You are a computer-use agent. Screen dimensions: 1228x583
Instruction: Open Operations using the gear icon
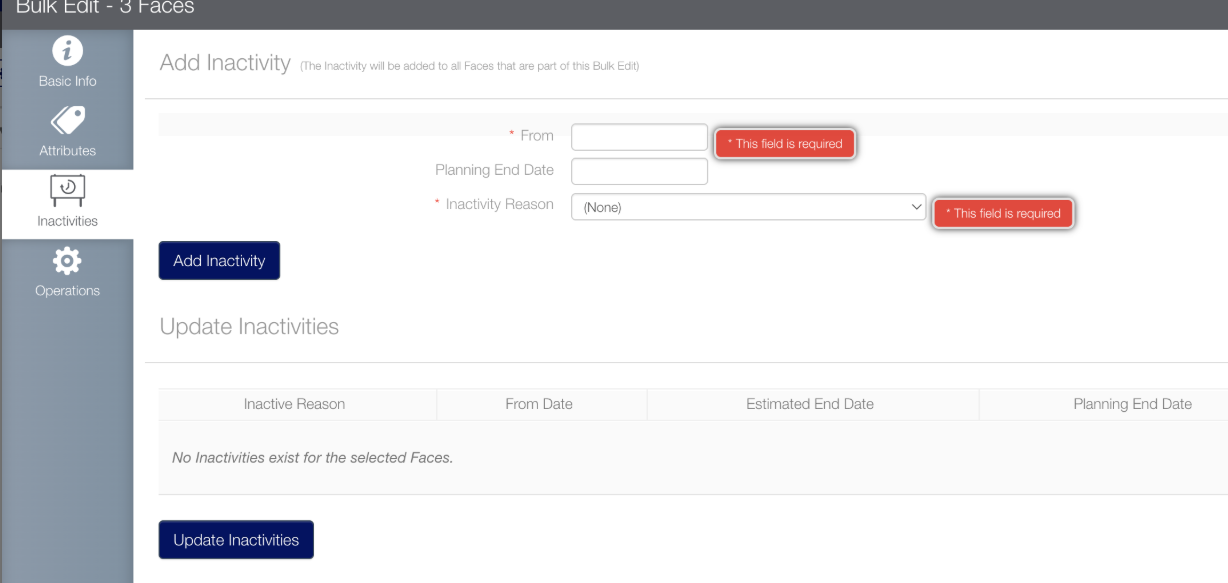tap(67, 260)
